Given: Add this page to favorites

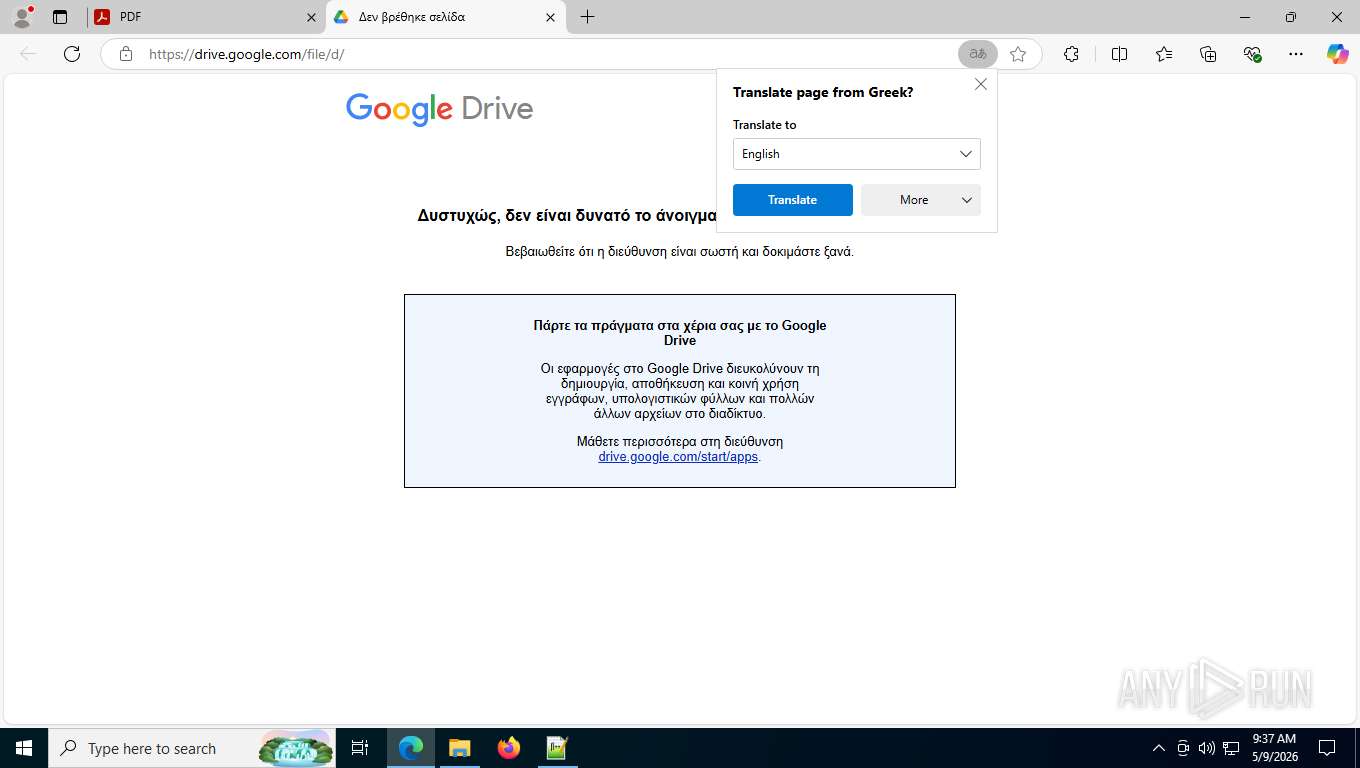Looking at the screenshot, I should pyautogui.click(x=1018, y=54).
